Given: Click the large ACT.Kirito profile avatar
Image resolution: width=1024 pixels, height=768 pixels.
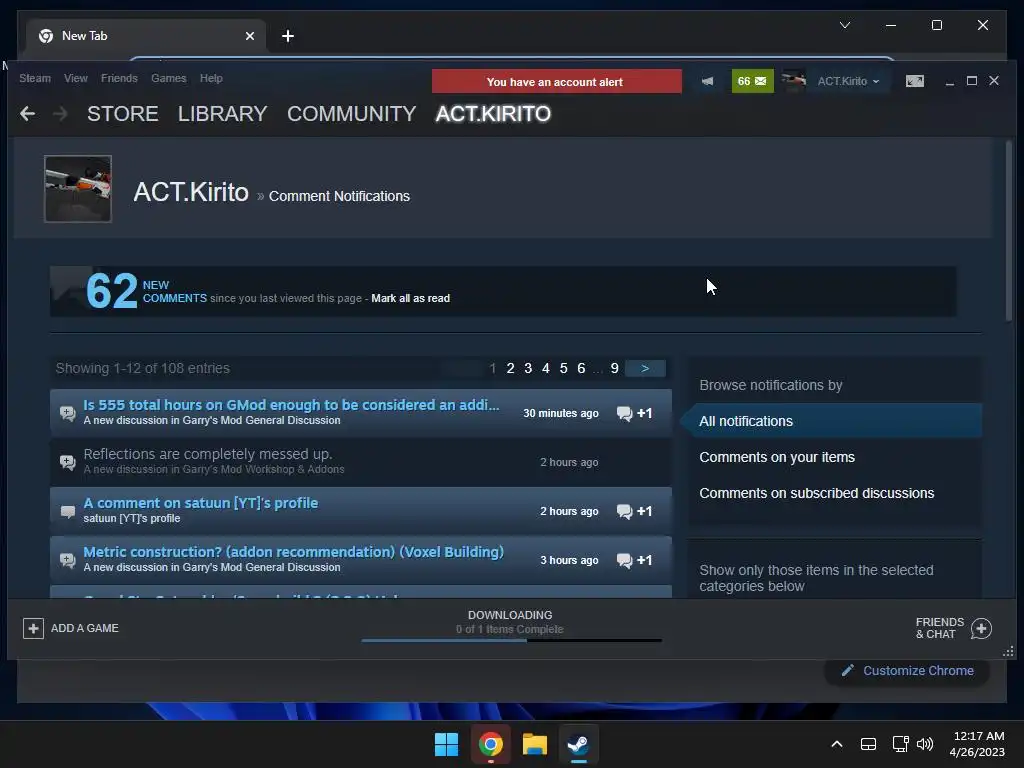Looking at the screenshot, I should coord(78,189).
